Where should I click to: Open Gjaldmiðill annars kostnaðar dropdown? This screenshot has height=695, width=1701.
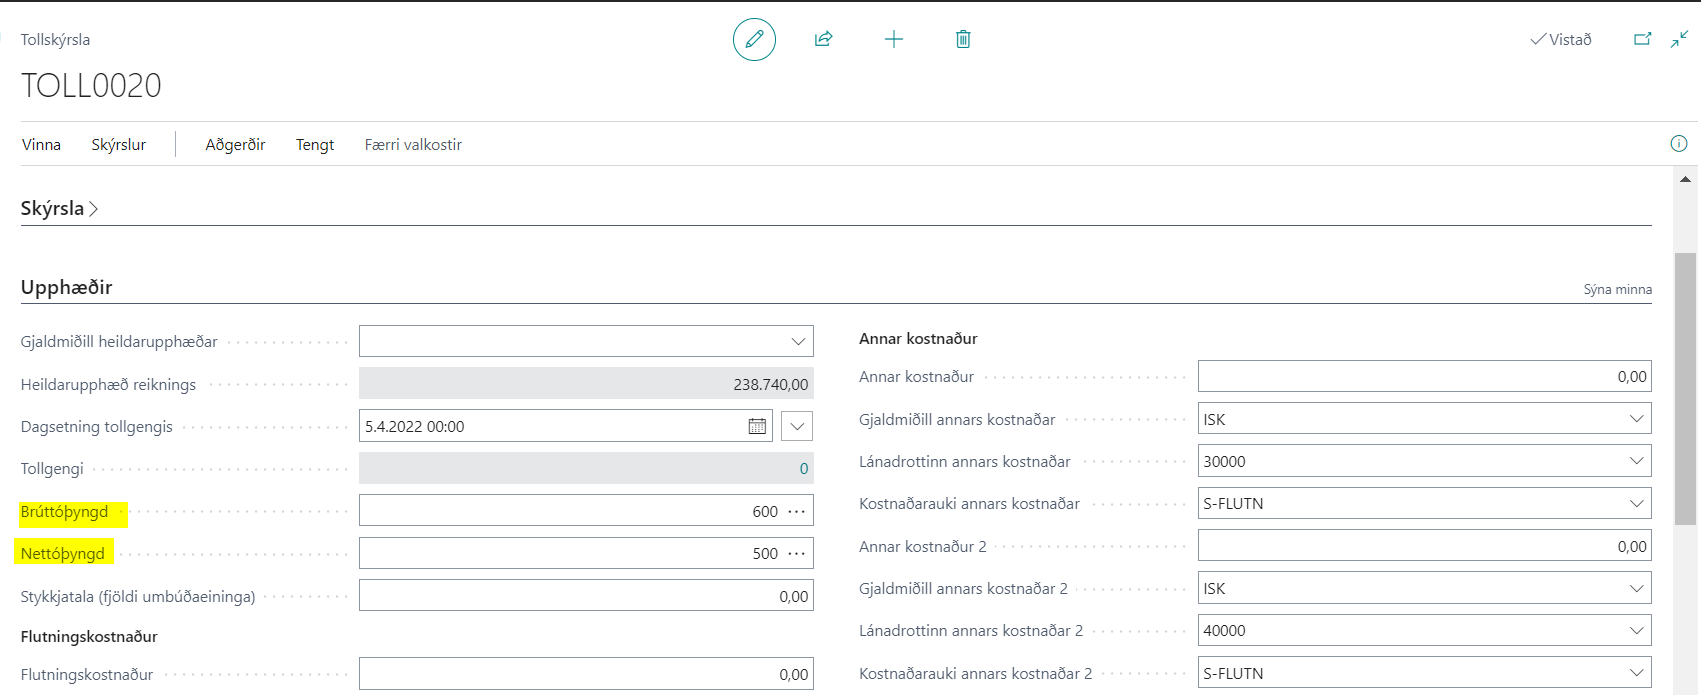1636,419
